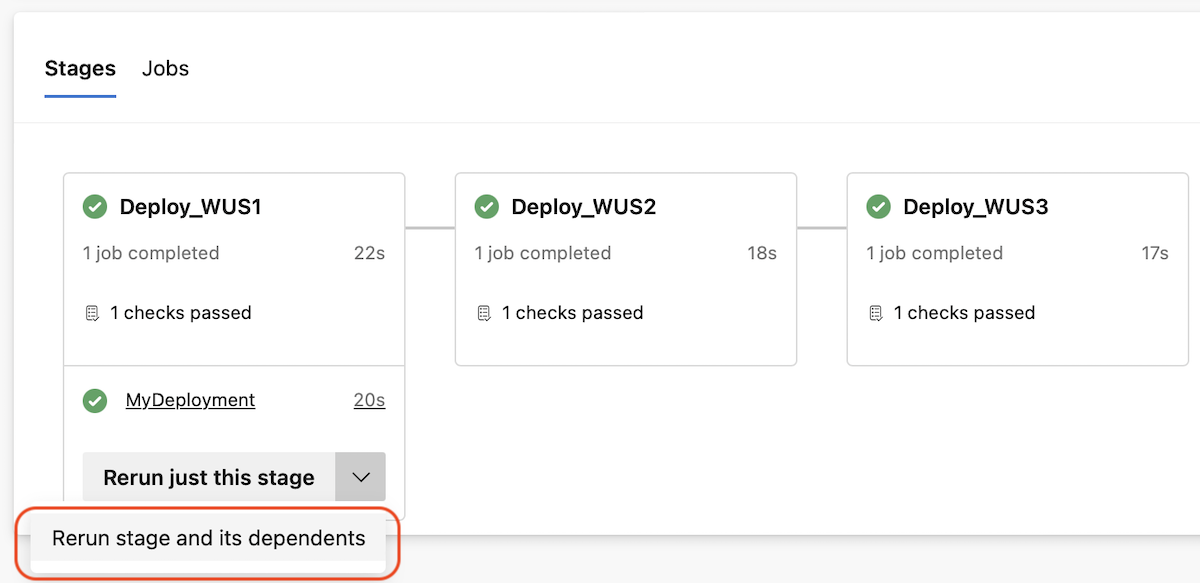Click Deploy_WUS2 green success check icon

(487, 207)
